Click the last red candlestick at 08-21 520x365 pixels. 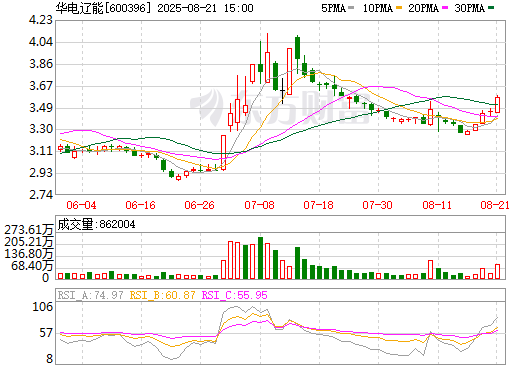click(497, 105)
